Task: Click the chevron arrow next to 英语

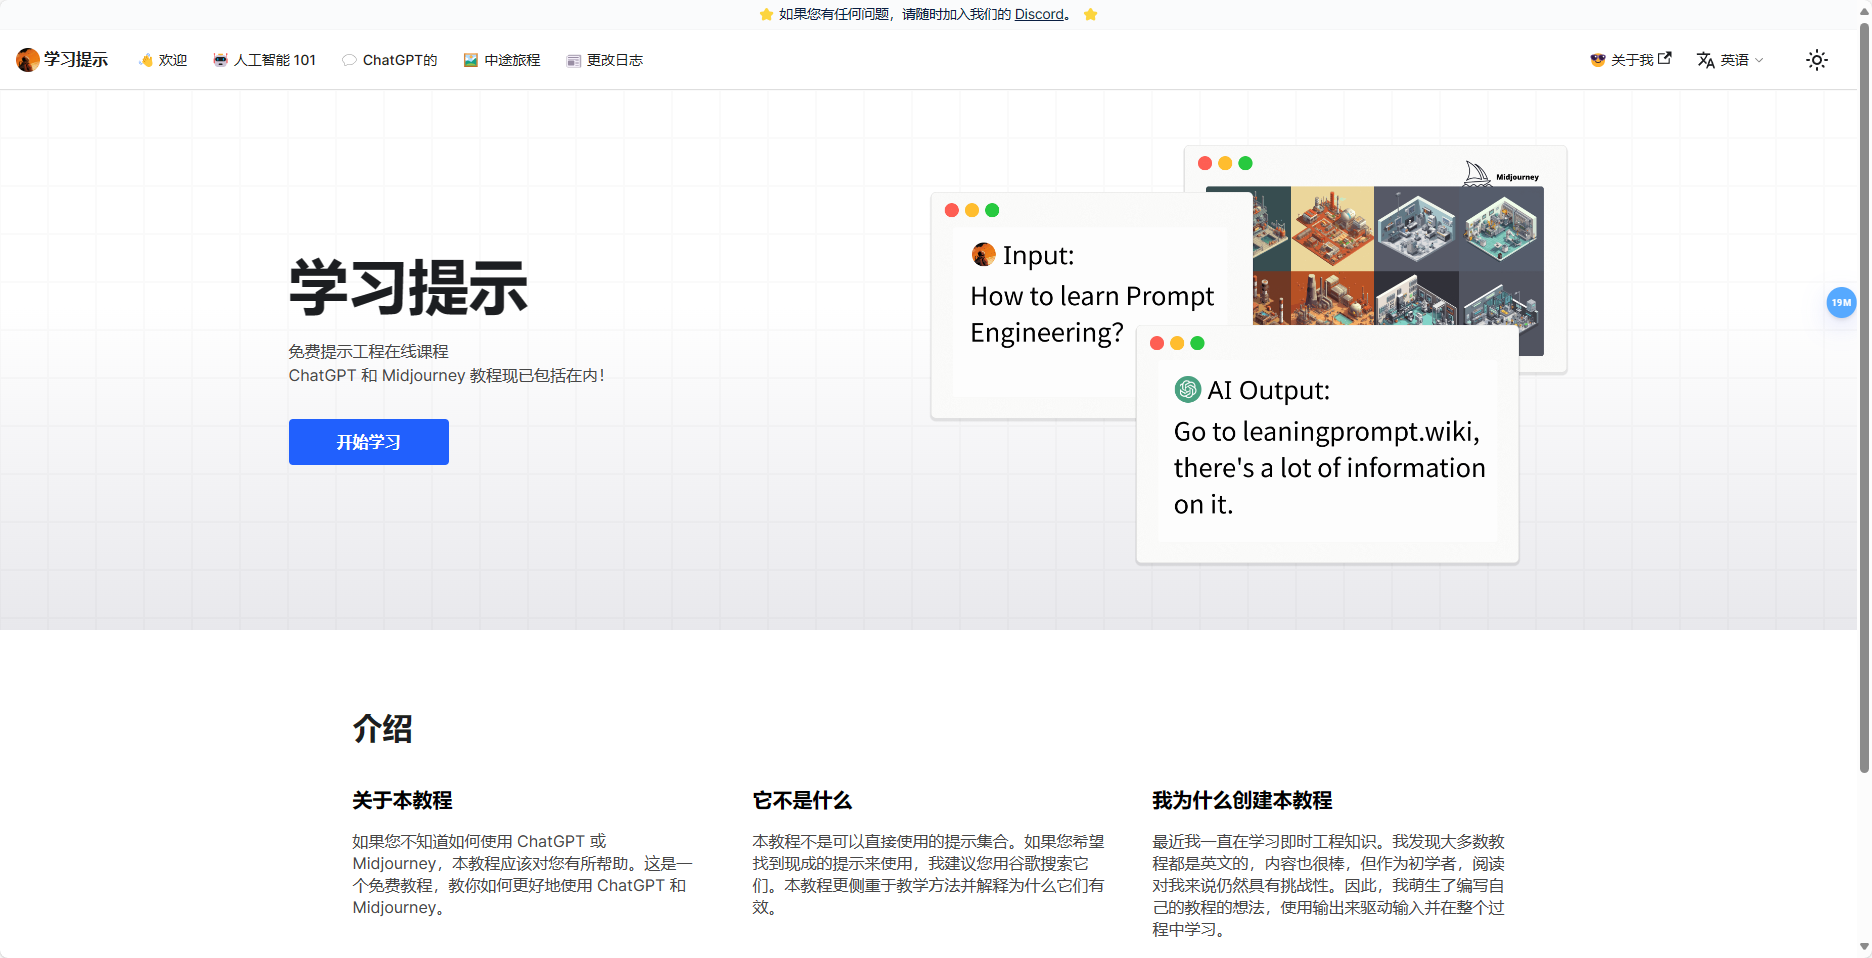Action: tap(1759, 60)
